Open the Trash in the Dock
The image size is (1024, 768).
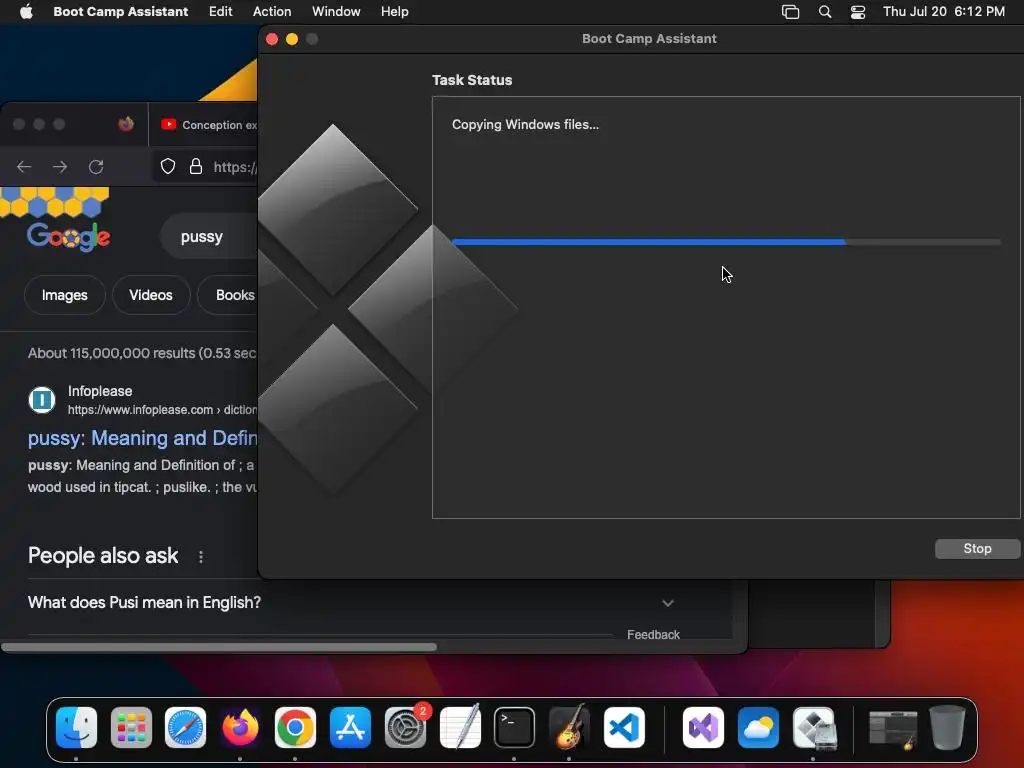[x=947, y=727]
